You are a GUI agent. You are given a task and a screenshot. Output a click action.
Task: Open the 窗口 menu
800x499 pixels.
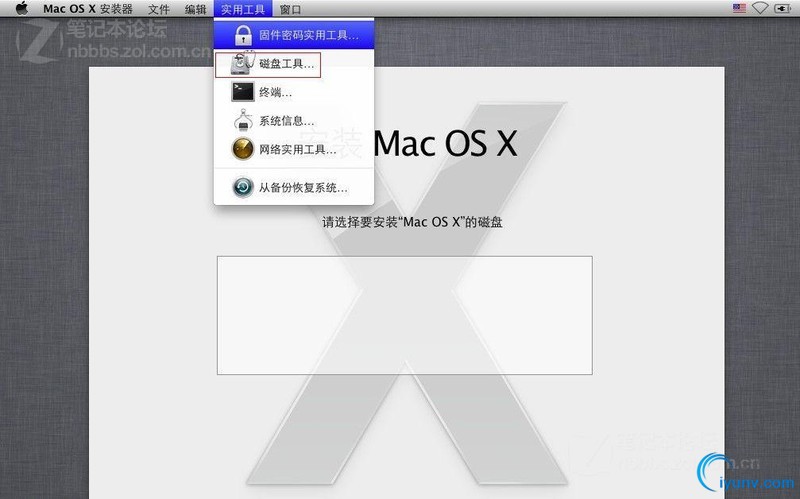pyautogui.click(x=290, y=9)
